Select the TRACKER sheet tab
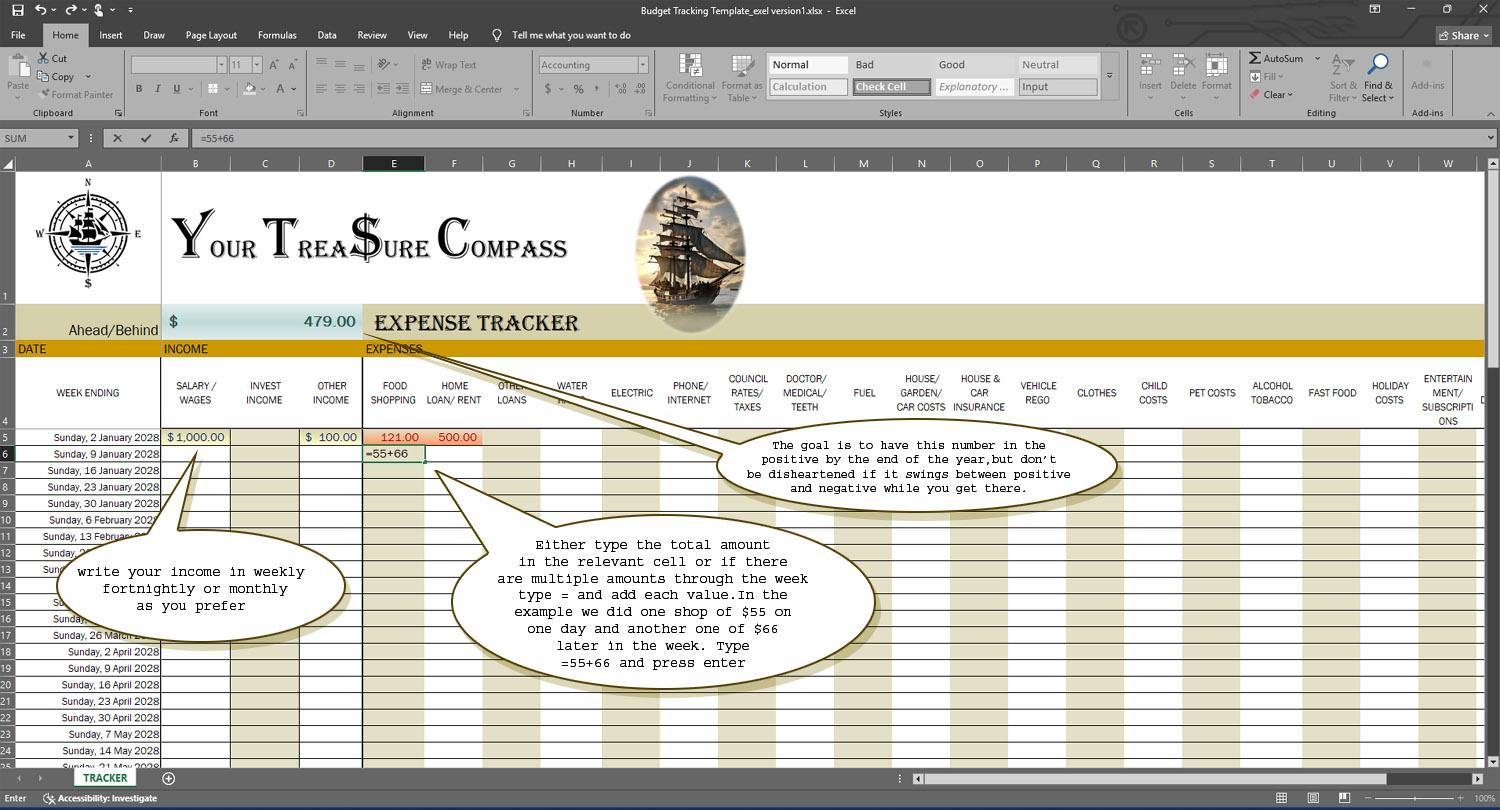Viewport: 1500px width, 810px height. tap(105, 778)
